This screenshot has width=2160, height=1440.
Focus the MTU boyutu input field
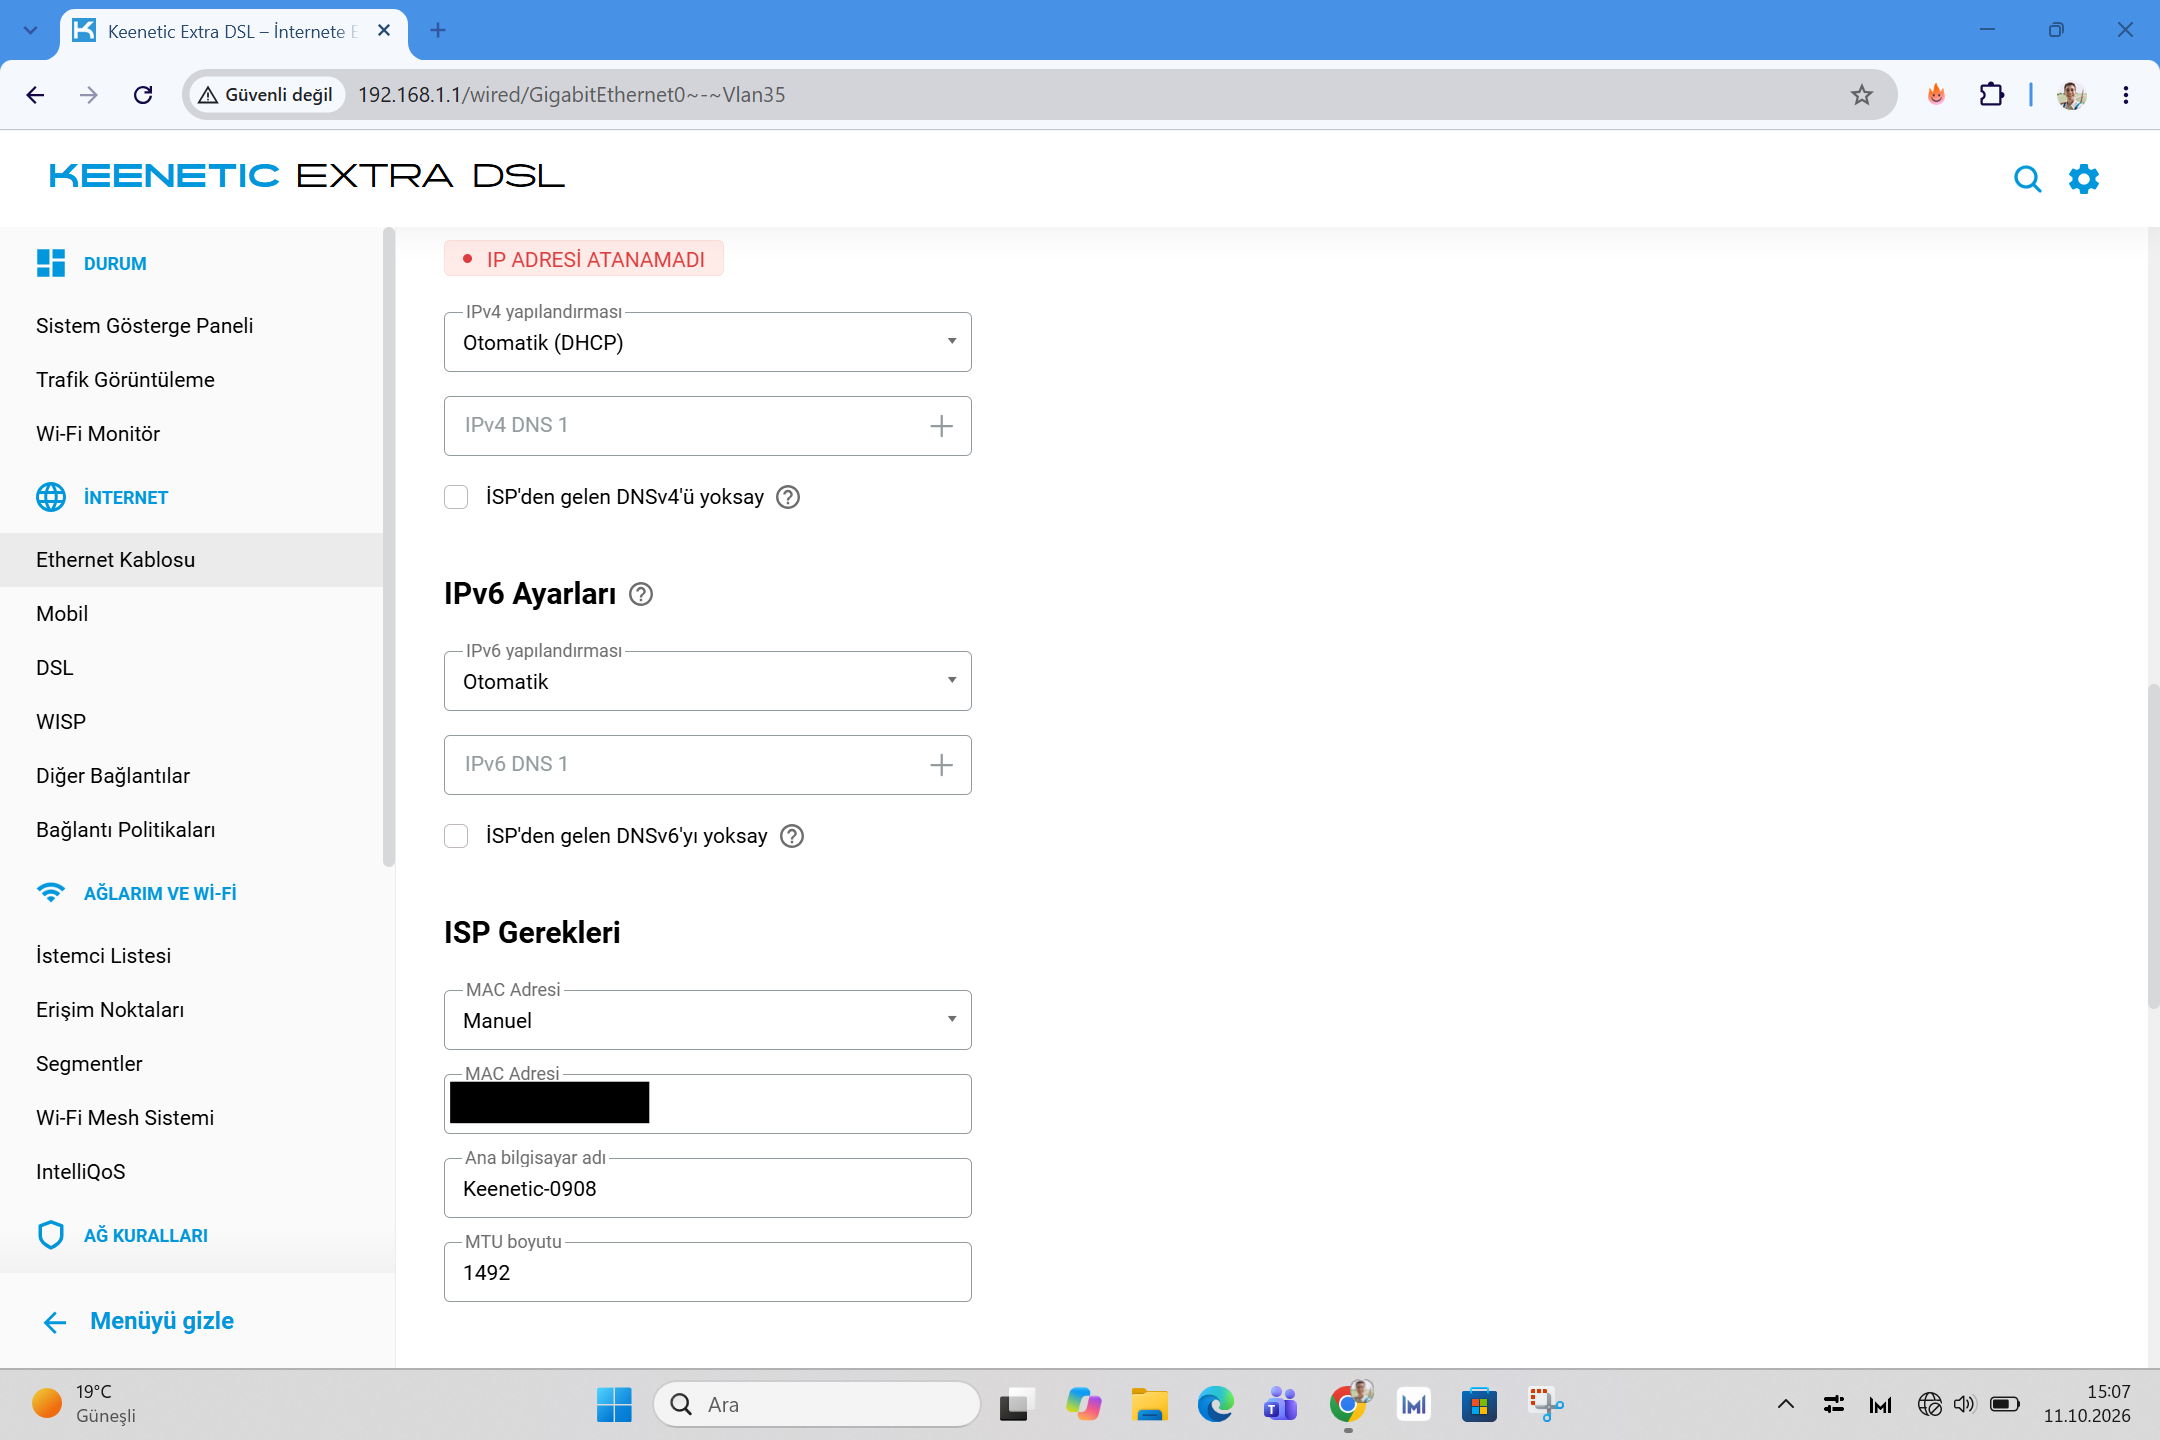708,1272
